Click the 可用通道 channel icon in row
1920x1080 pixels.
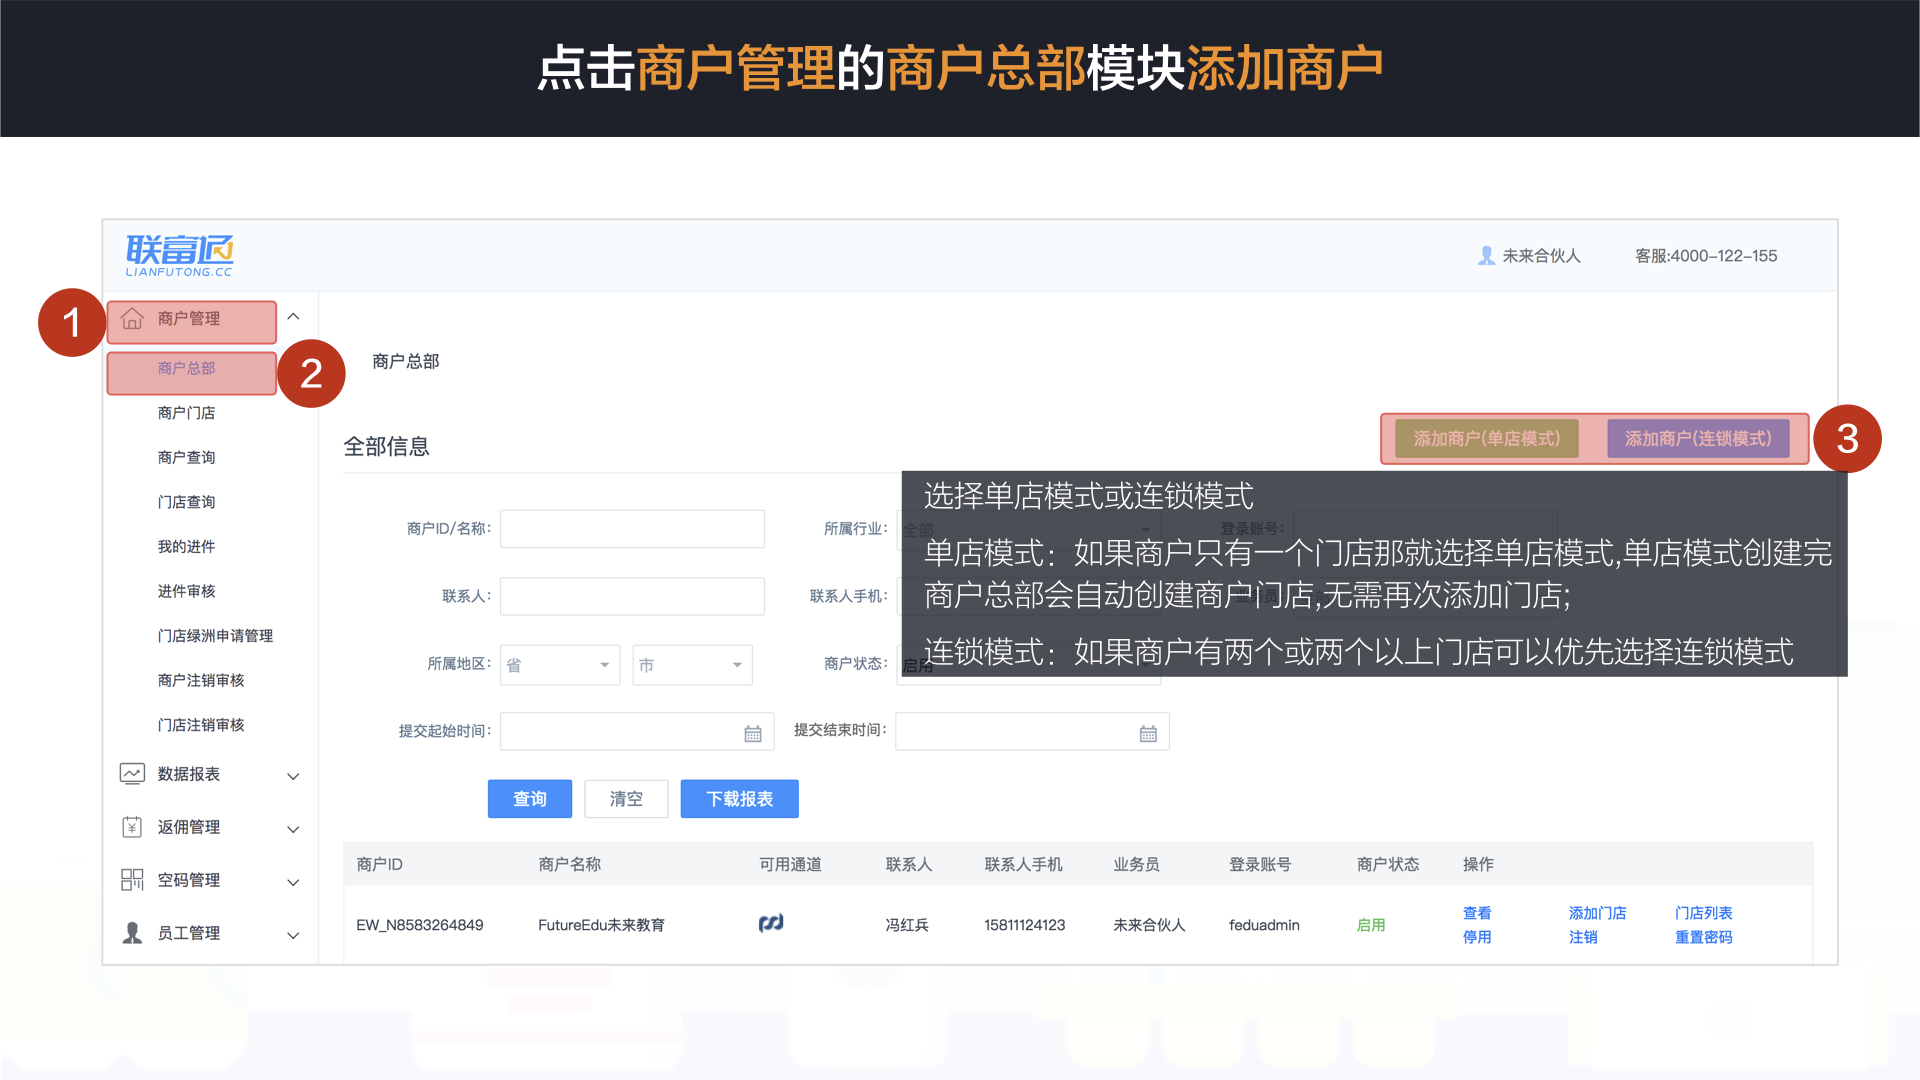pyautogui.click(x=771, y=923)
